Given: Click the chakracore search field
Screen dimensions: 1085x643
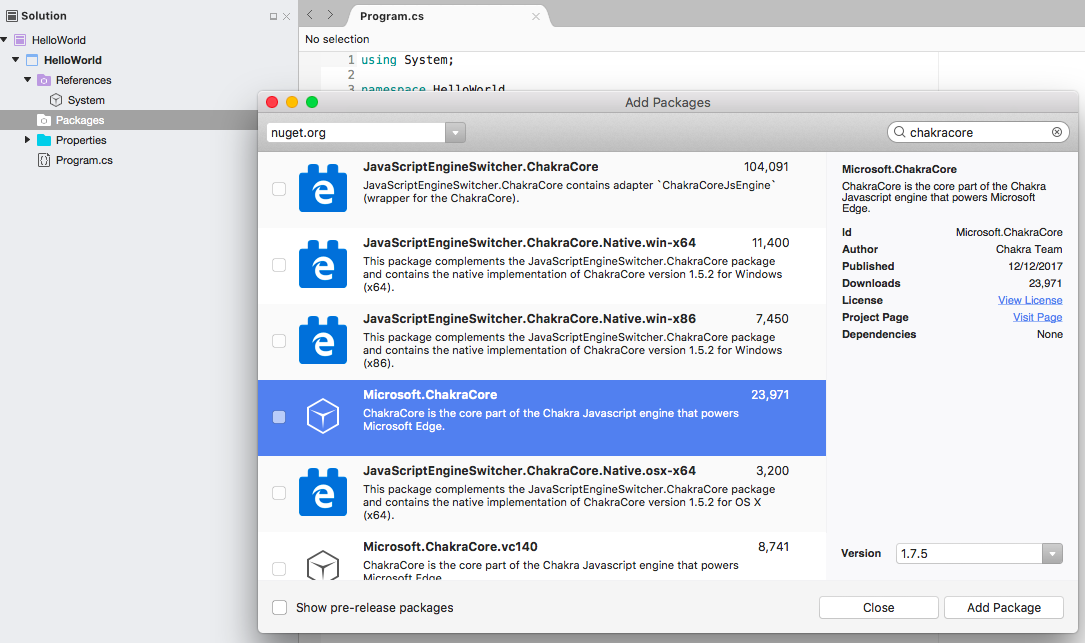Looking at the screenshot, I should pyautogui.click(x=978, y=132).
